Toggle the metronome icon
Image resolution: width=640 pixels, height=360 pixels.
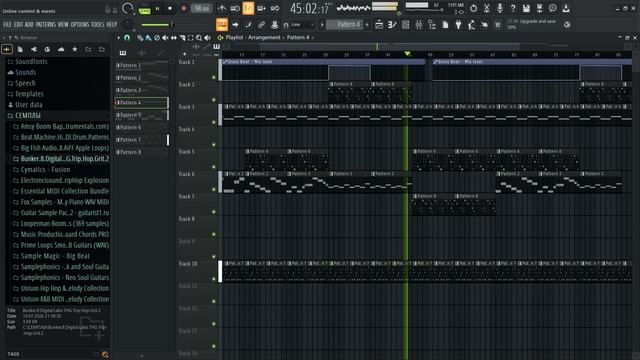222,8
